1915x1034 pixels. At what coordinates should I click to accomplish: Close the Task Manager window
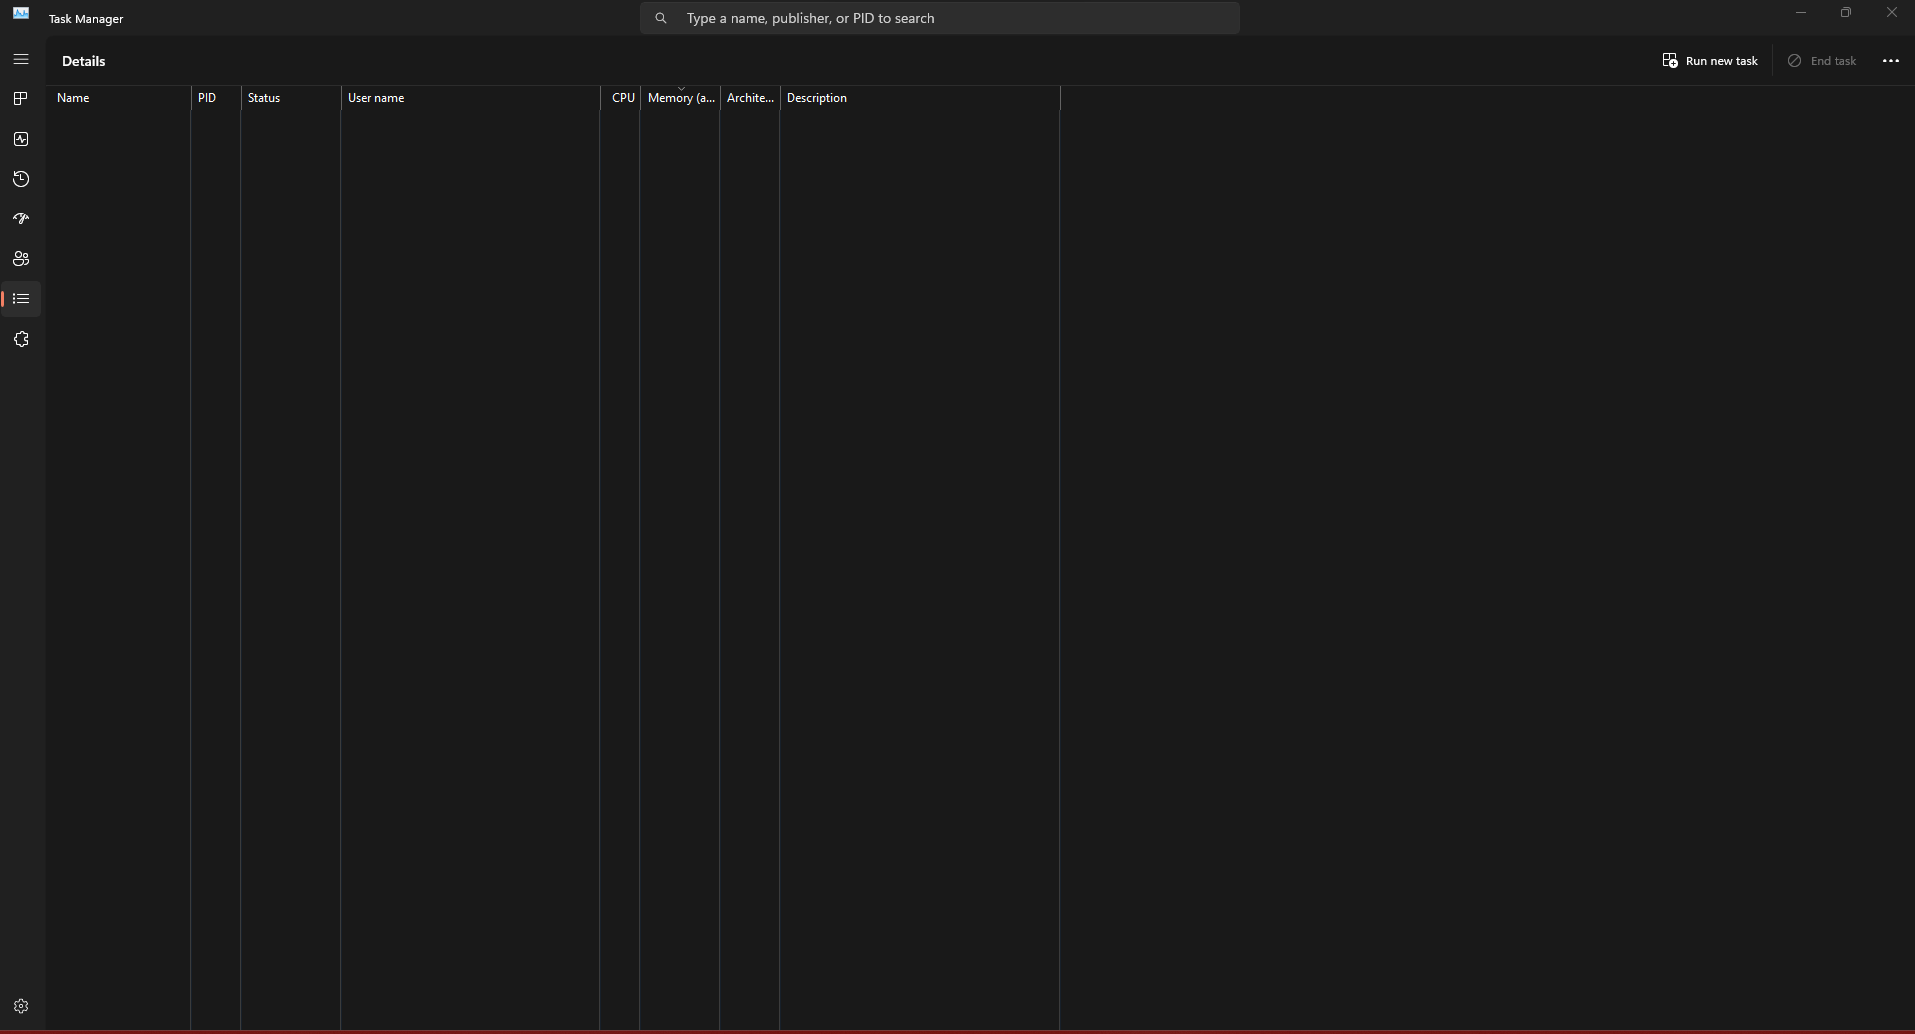click(x=1892, y=13)
